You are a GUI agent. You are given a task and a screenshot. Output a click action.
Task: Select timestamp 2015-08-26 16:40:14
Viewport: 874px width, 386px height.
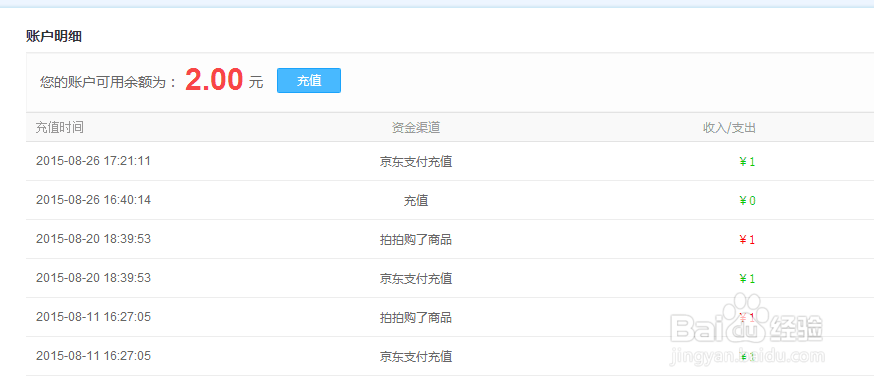click(x=93, y=200)
